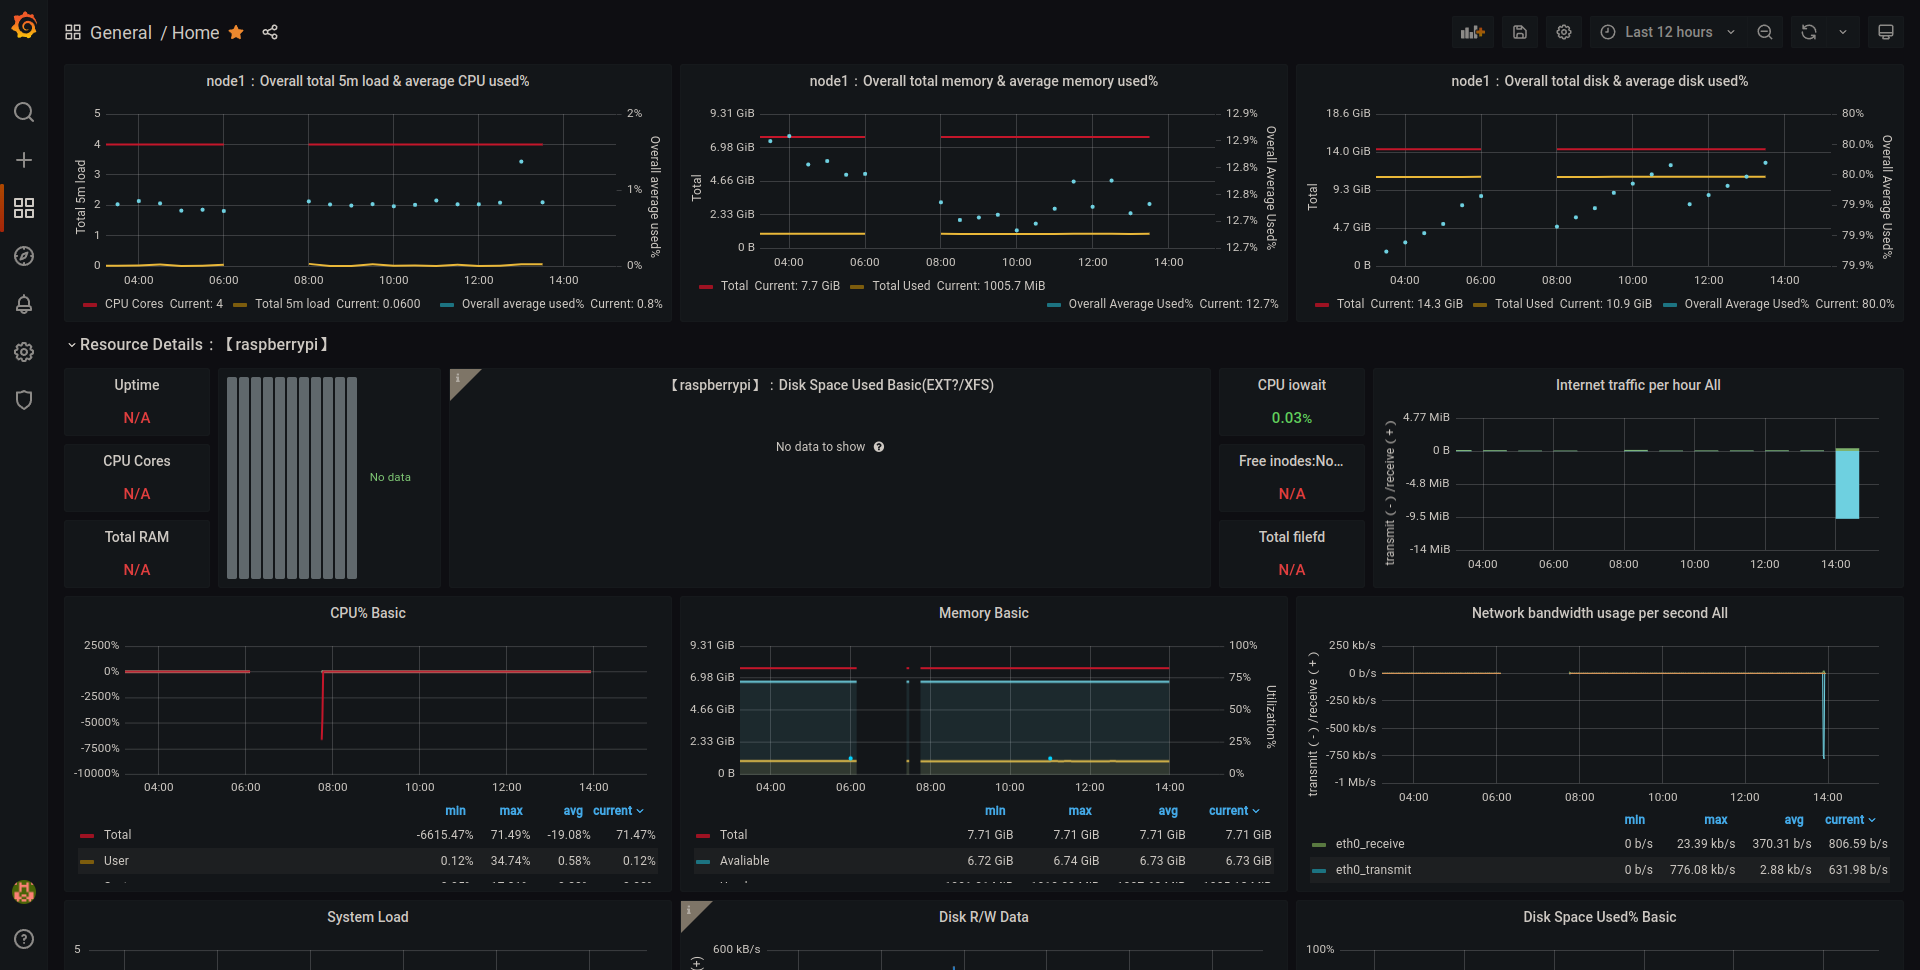The image size is (1920, 970).
Task: Click Disk R/W Data panel title
Action: point(984,917)
